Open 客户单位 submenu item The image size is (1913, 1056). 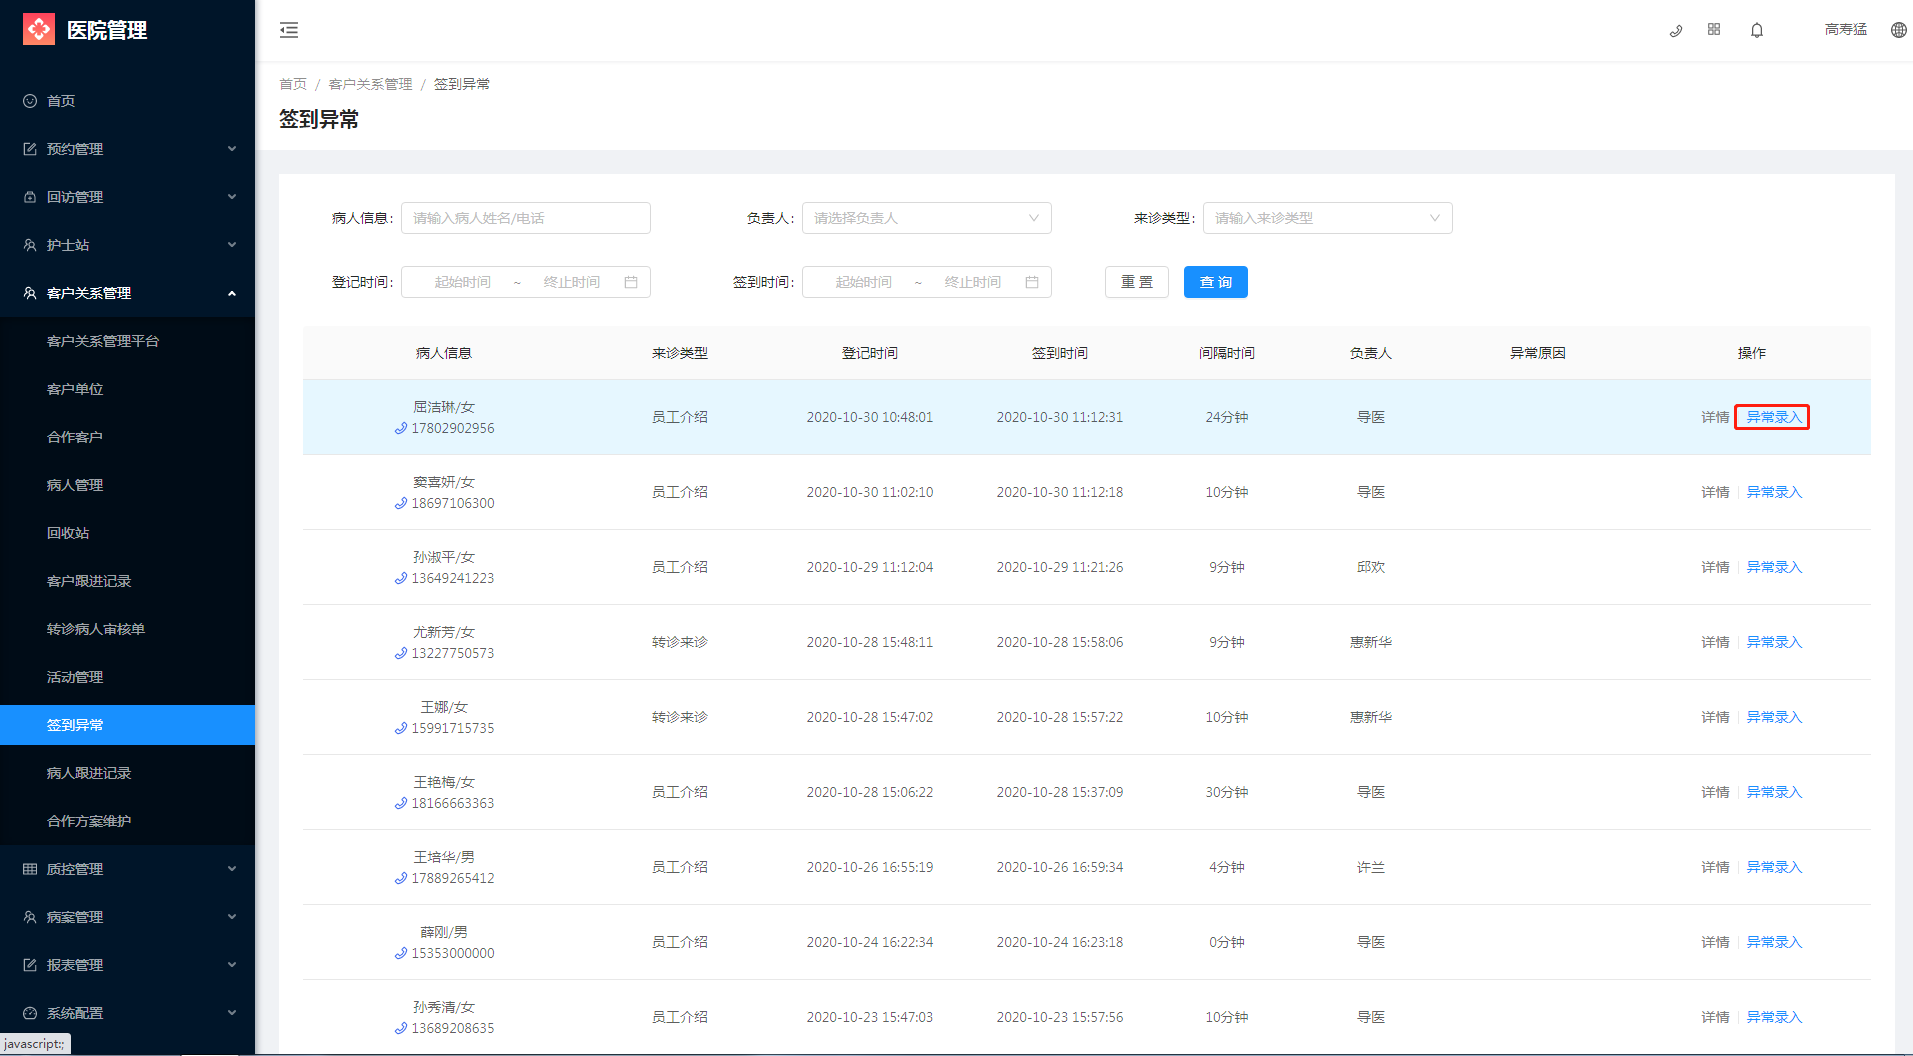pyautogui.click(x=127, y=389)
